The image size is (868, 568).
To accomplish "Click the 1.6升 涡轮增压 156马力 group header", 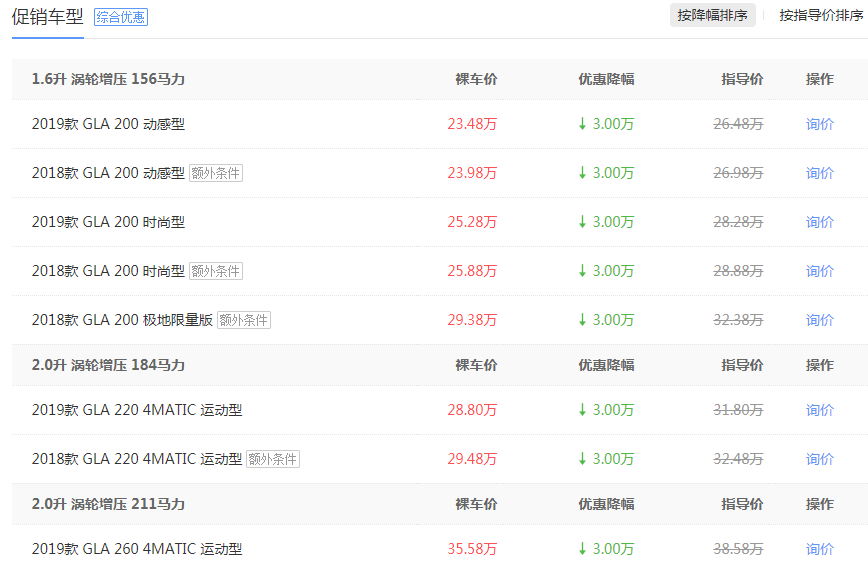I will [108, 79].
